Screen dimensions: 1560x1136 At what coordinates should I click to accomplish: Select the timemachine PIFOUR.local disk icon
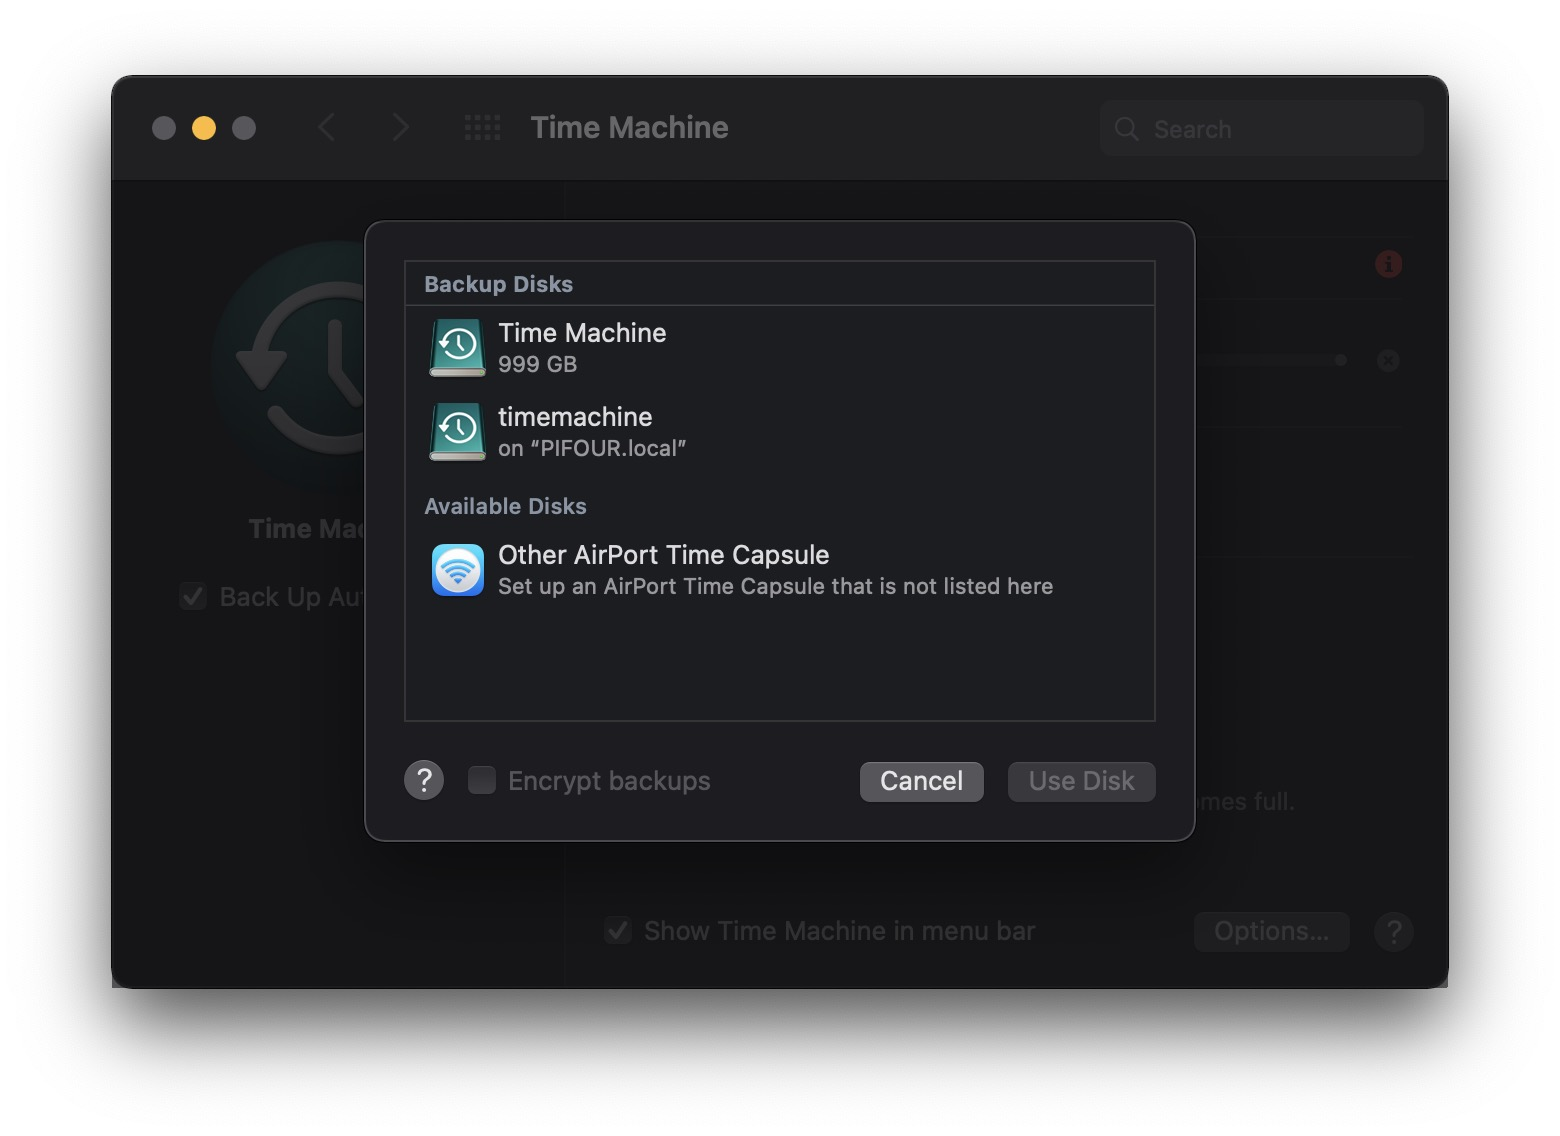[458, 431]
